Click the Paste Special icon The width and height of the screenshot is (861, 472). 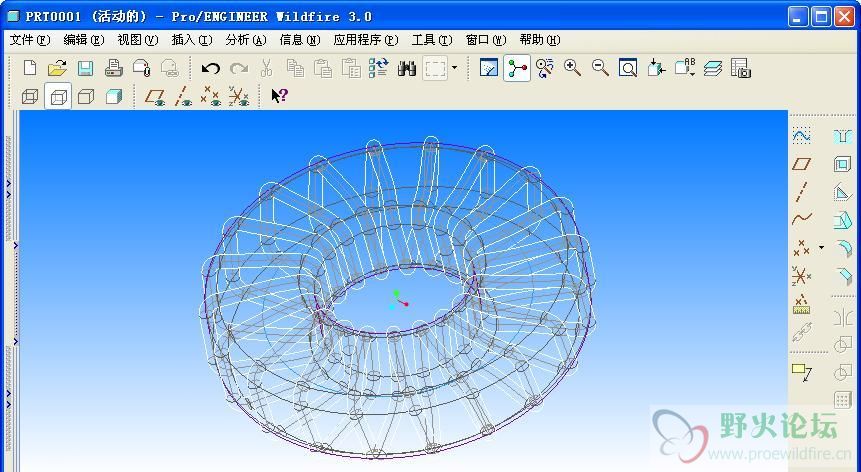[x=350, y=68]
